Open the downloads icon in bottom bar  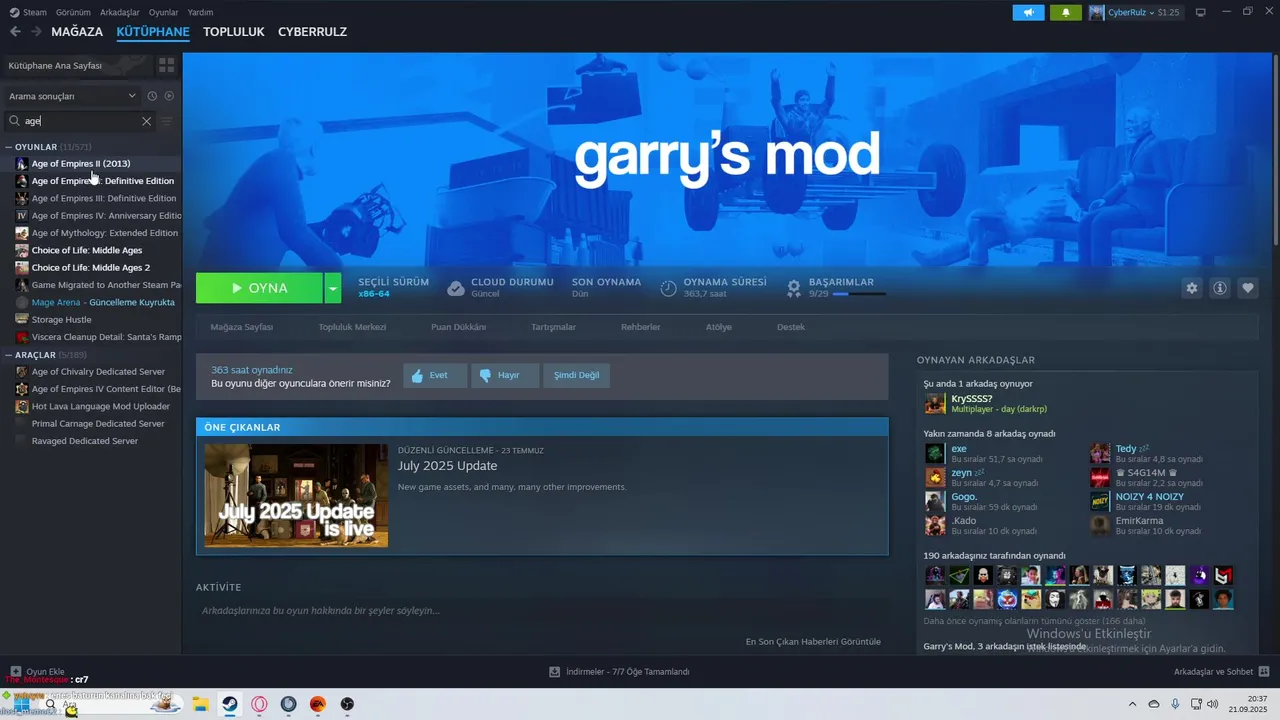tap(555, 672)
